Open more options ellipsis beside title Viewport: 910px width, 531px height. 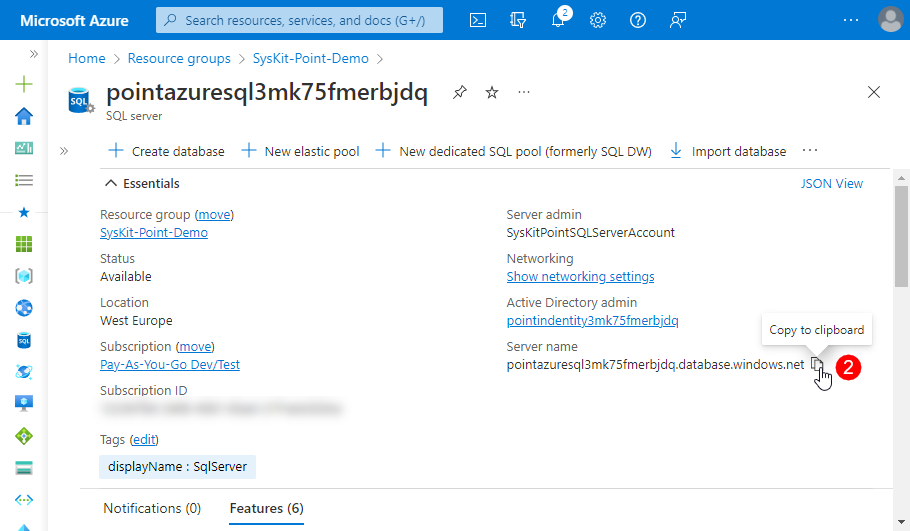click(523, 92)
